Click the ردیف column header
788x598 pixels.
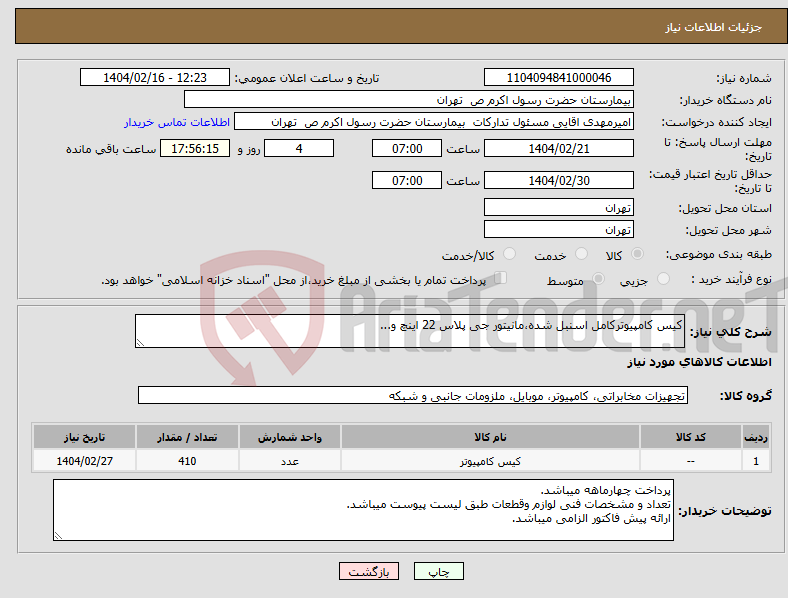pos(756,437)
